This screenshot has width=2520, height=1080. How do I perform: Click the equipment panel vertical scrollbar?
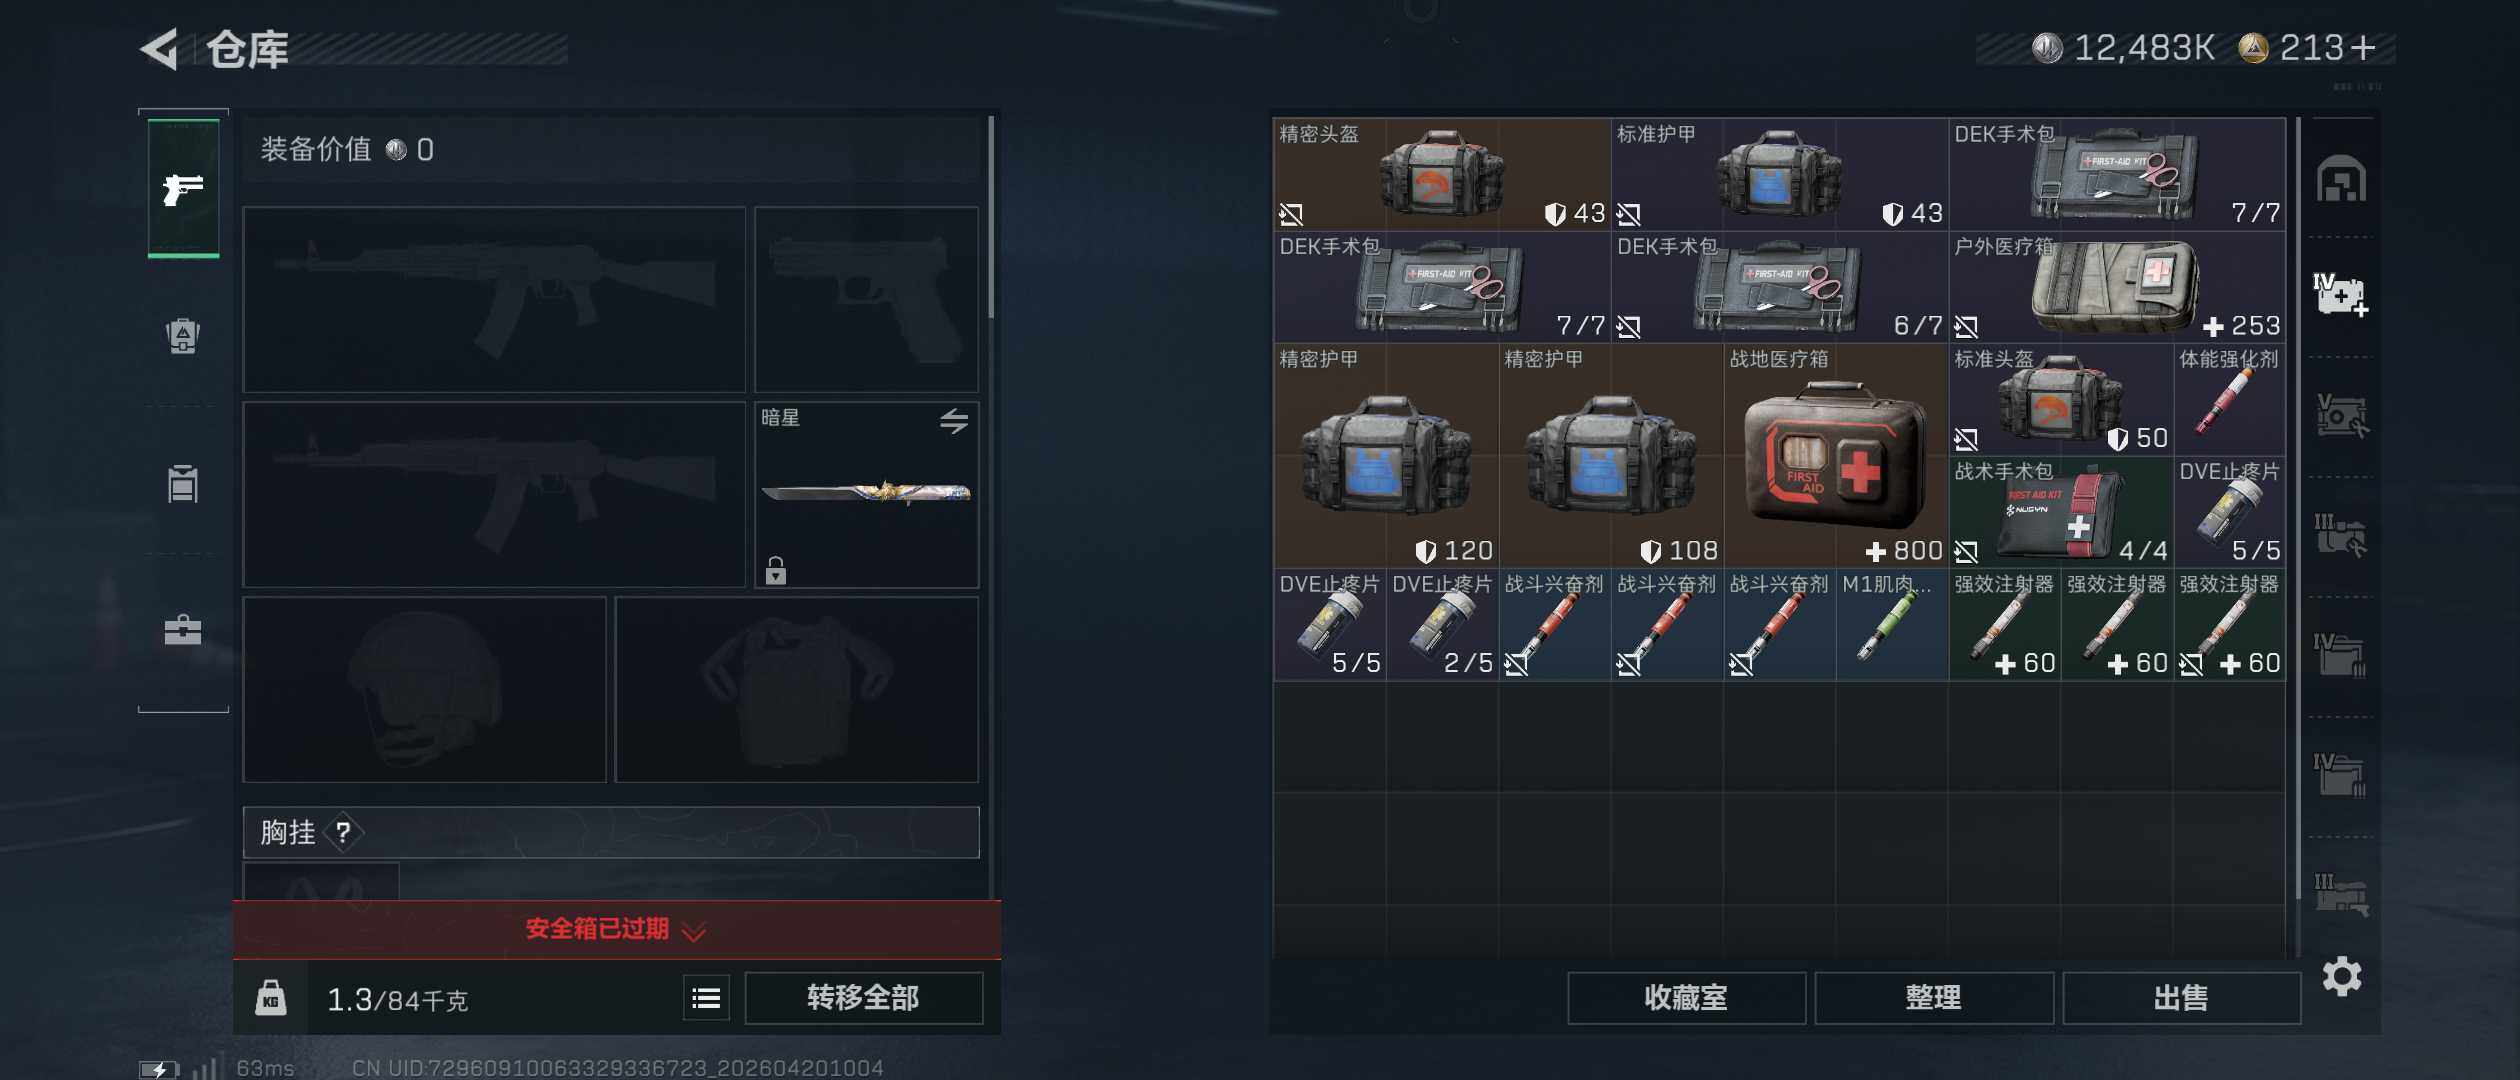[991, 218]
